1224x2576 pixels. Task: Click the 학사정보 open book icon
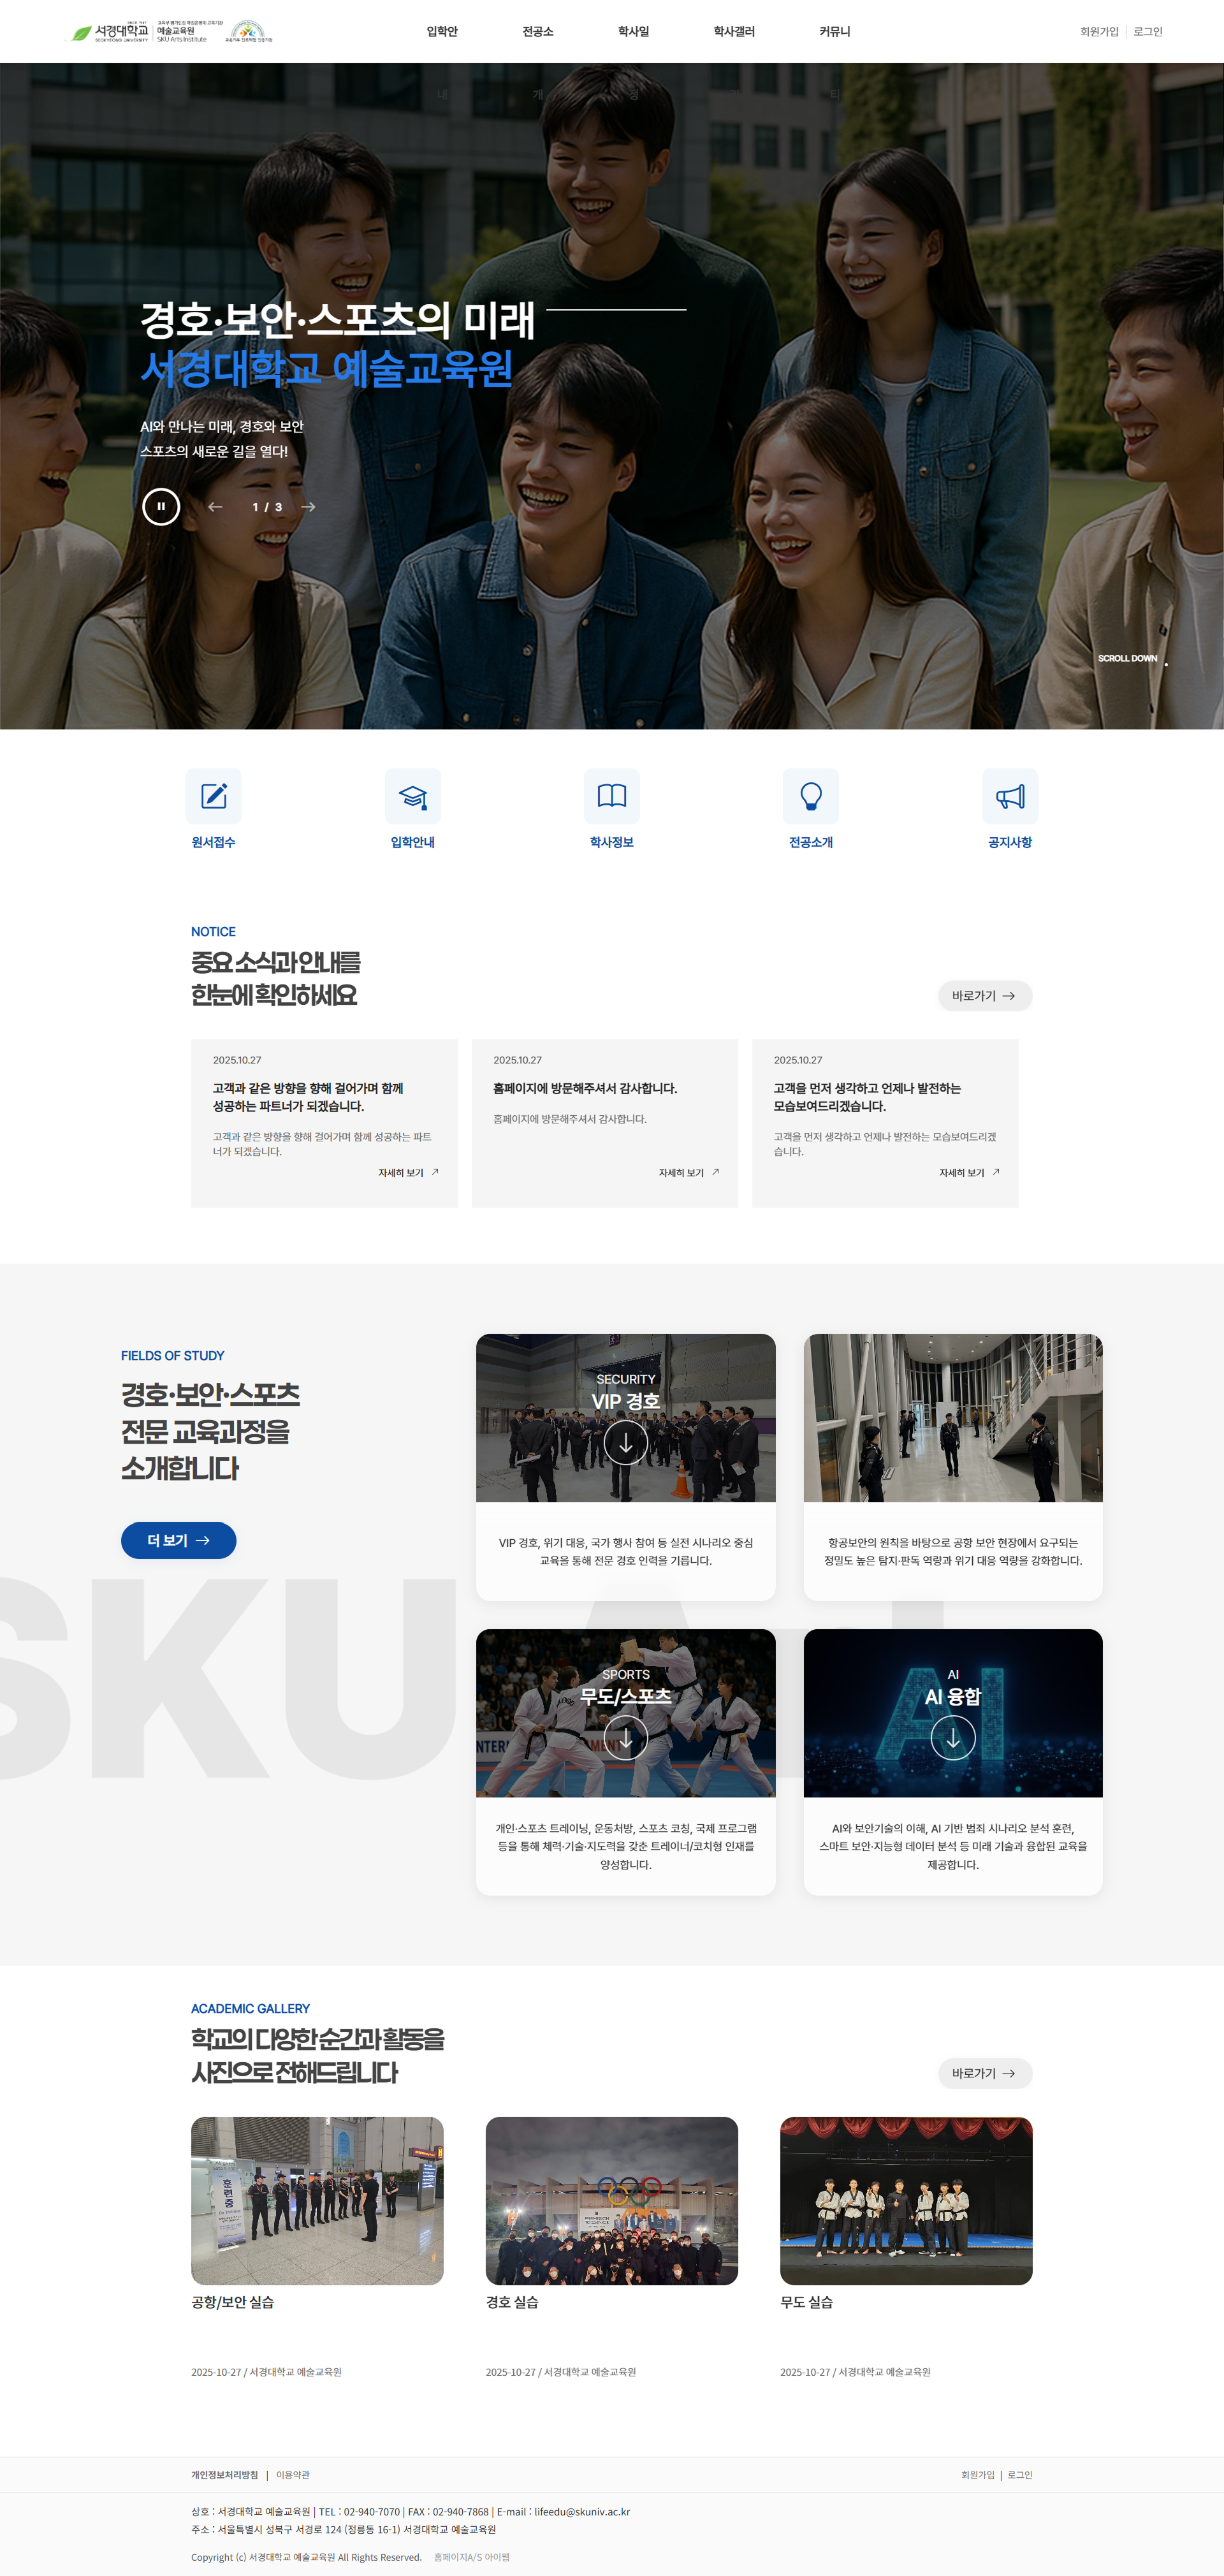(x=611, y=796)
